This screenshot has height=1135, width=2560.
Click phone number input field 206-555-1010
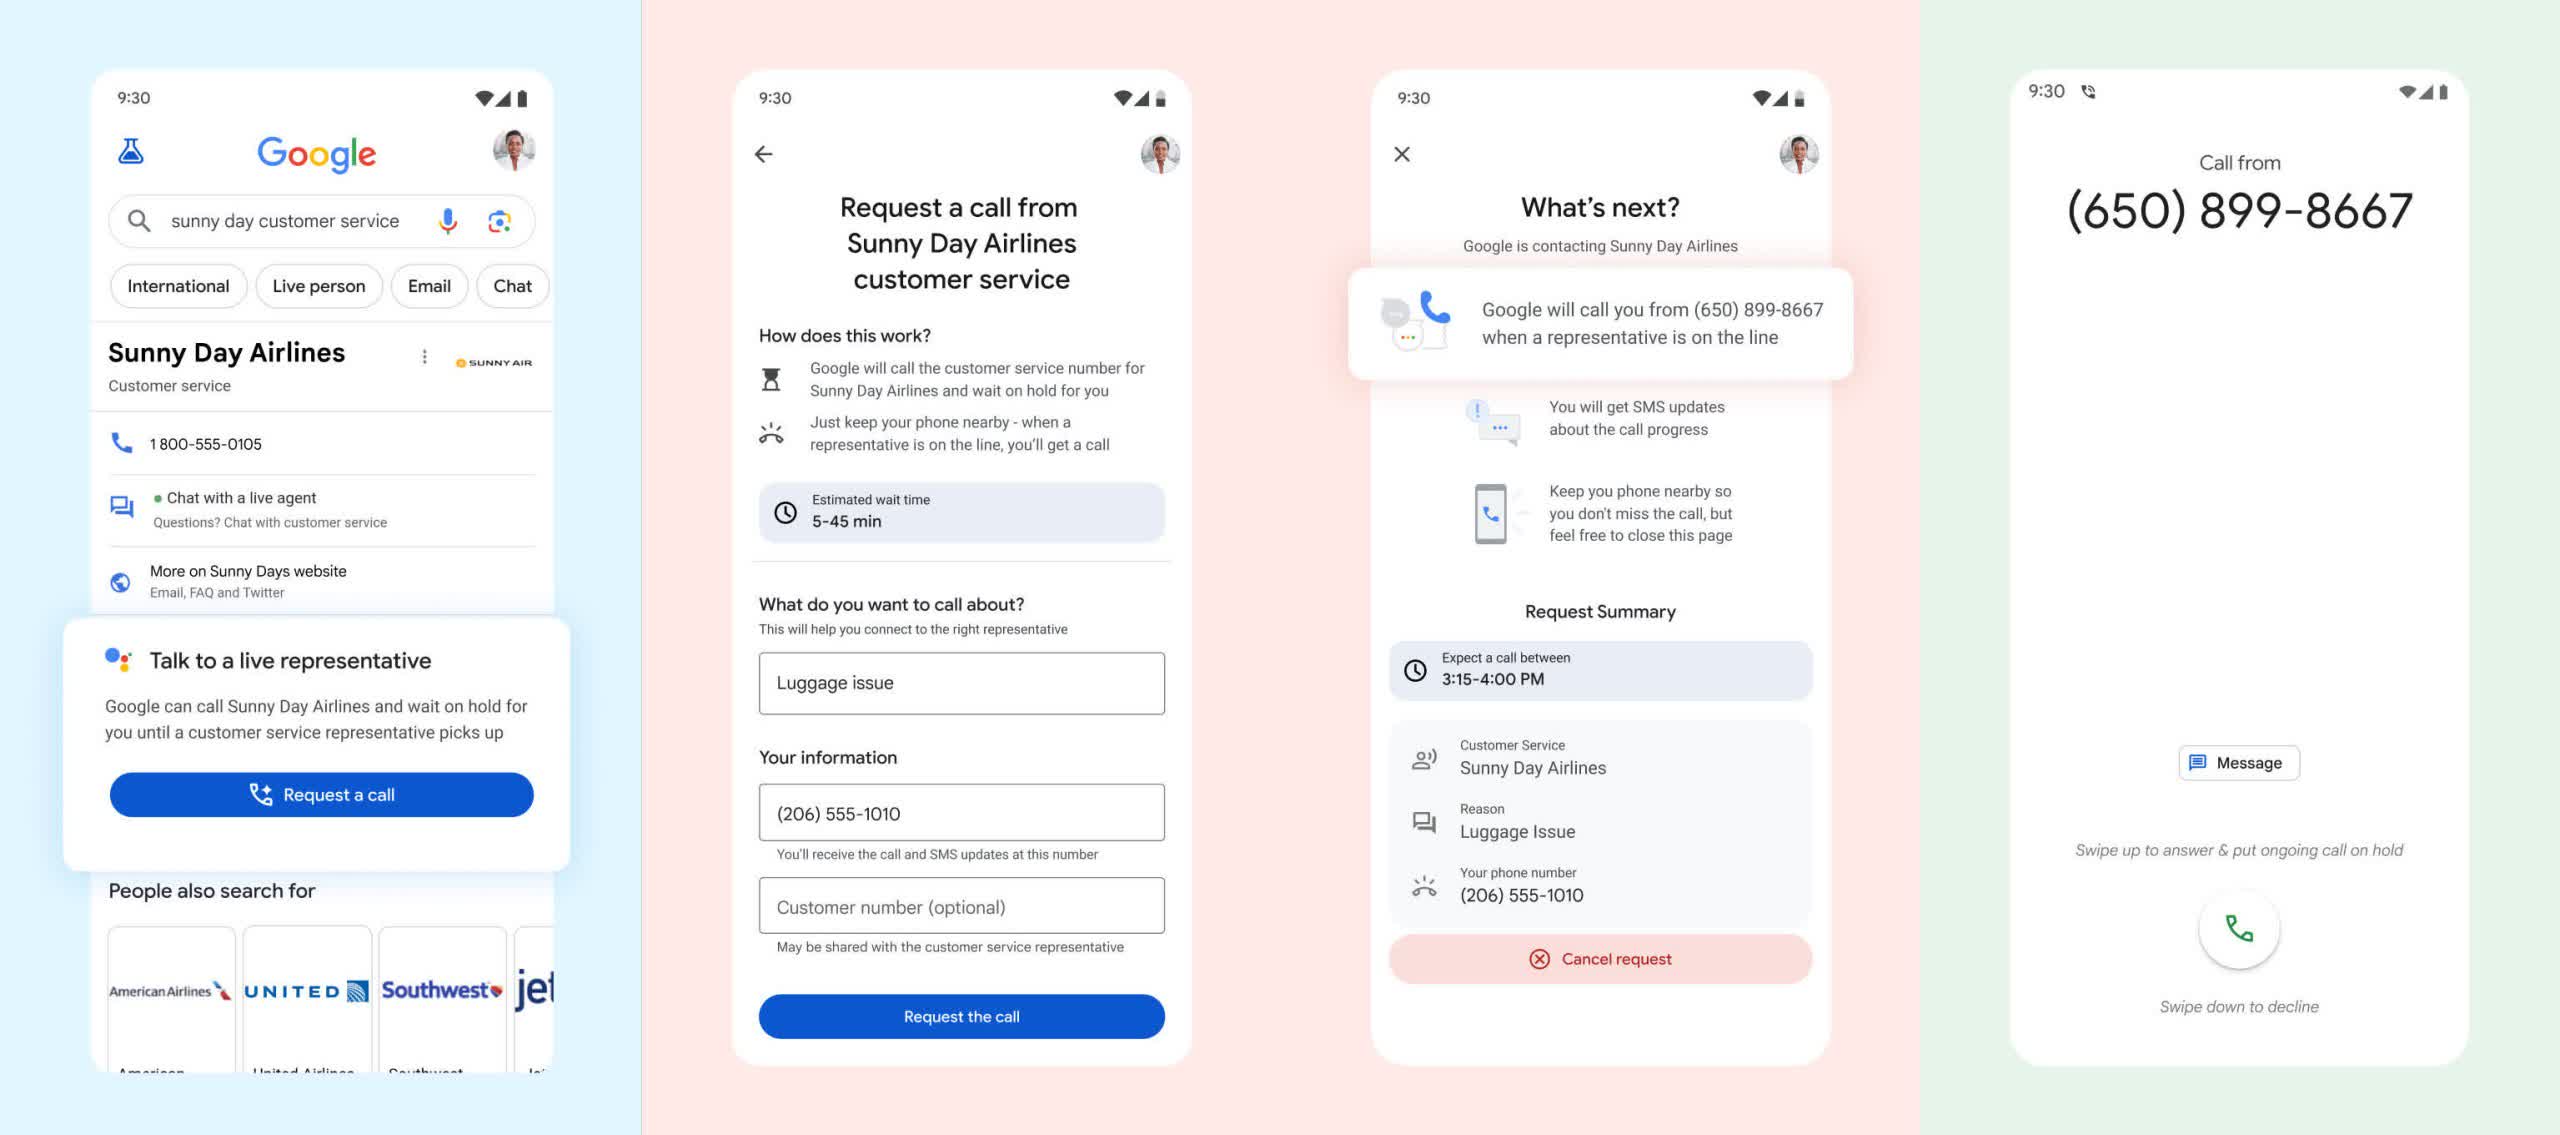(962, 813)
